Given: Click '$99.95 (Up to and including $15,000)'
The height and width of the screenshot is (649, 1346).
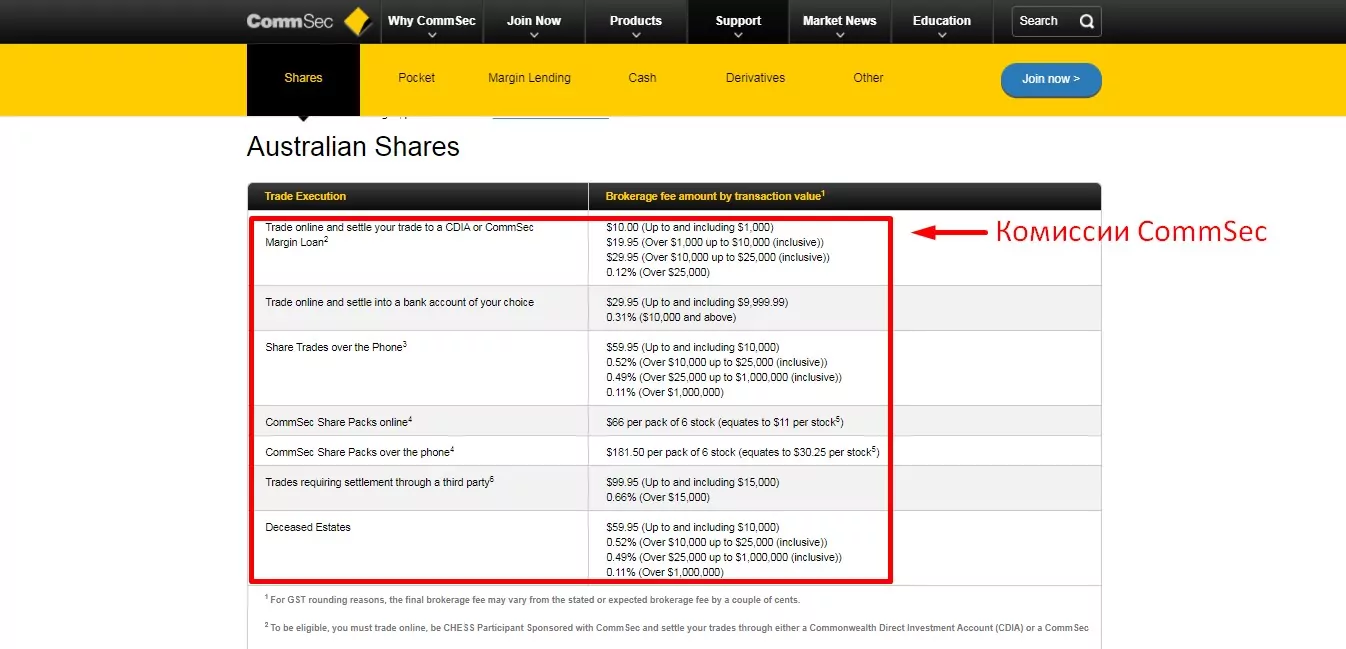Looking at the screenshot, I should 692,482.
